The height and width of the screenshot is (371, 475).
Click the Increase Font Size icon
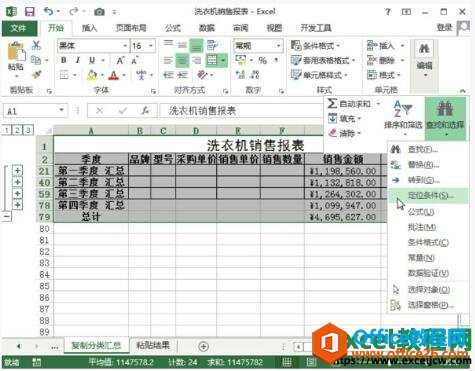pyautogui.click(x=120, y=61)
